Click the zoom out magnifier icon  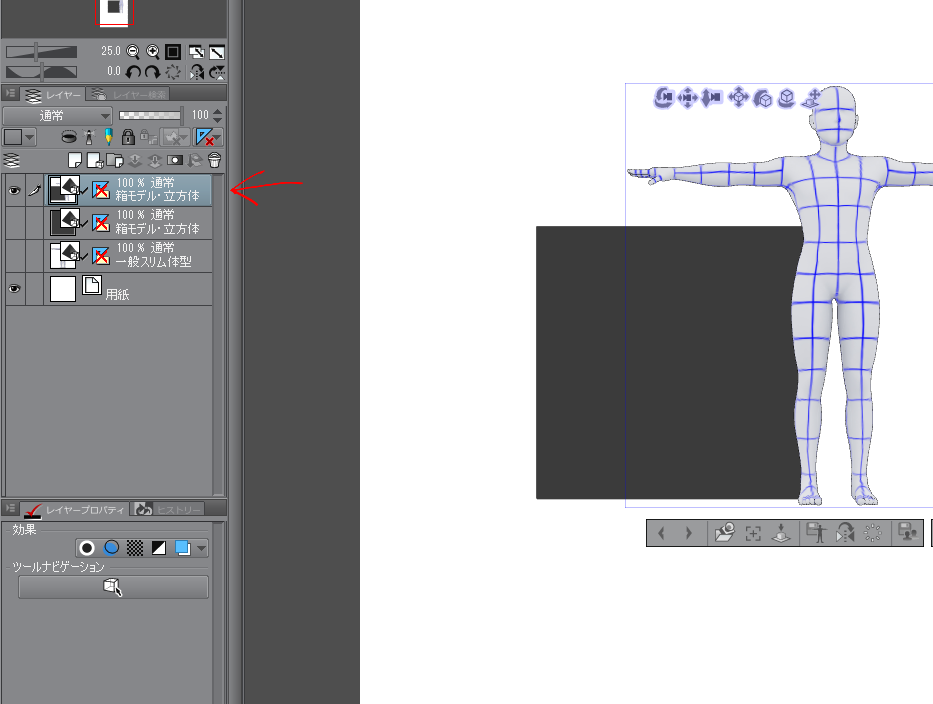point(133,51)
